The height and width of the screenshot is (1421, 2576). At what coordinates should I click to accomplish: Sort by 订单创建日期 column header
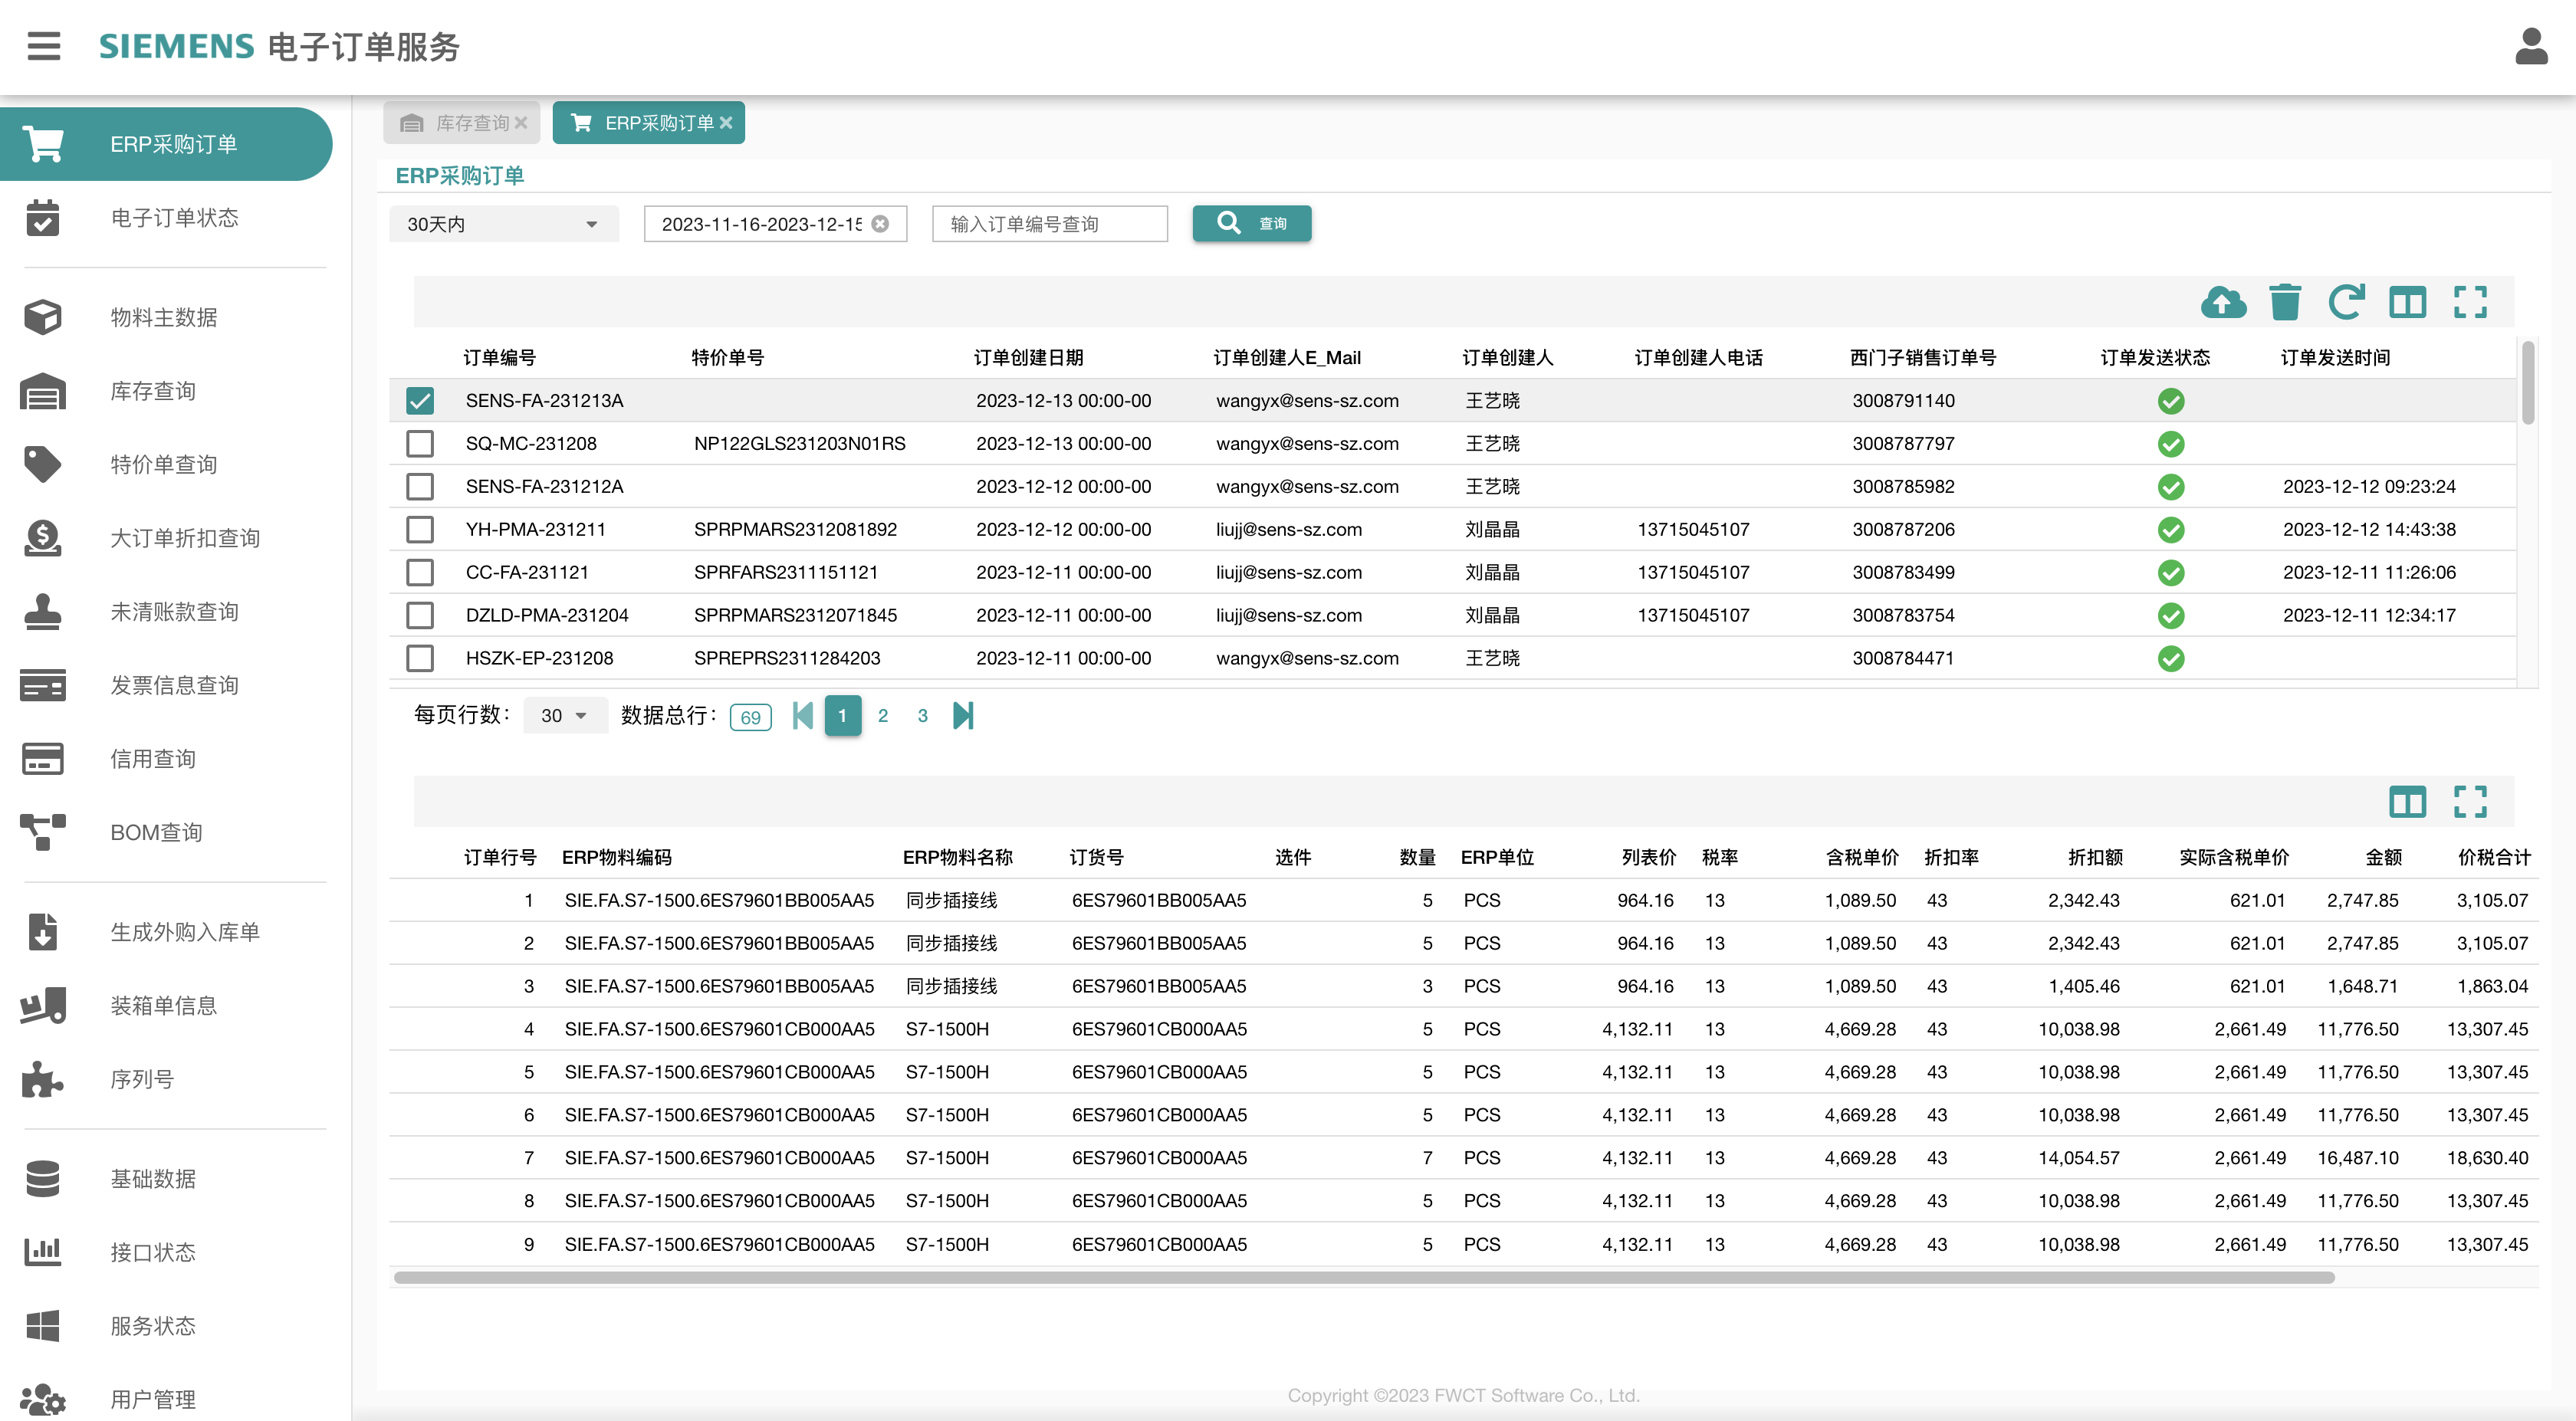click(1029, 358)
